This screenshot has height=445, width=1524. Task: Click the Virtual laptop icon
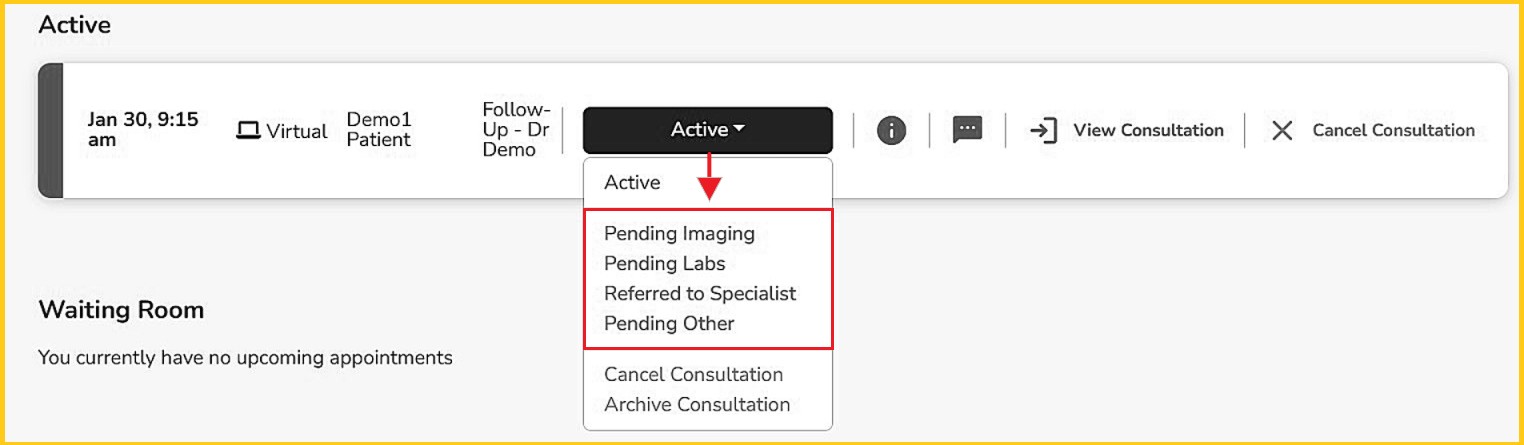(247, 131)
